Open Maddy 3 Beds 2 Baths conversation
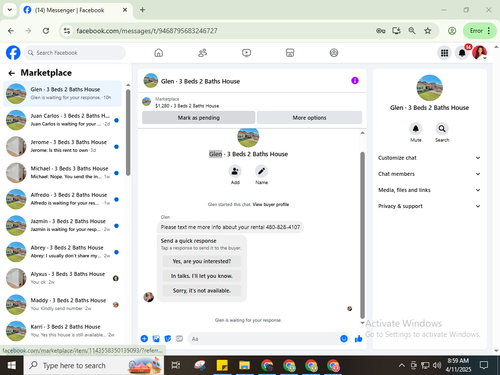This screenshot has width=500, height=375. click(62, 304)
